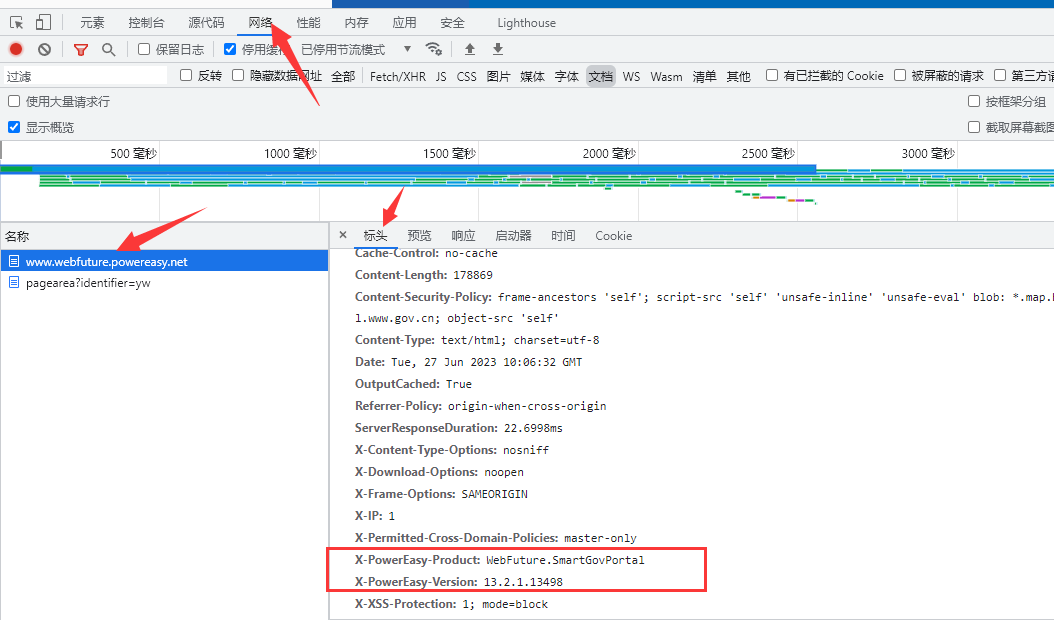Check the 按框架分组 option
Screen dimensions: 1054x620
pos(974,101)
